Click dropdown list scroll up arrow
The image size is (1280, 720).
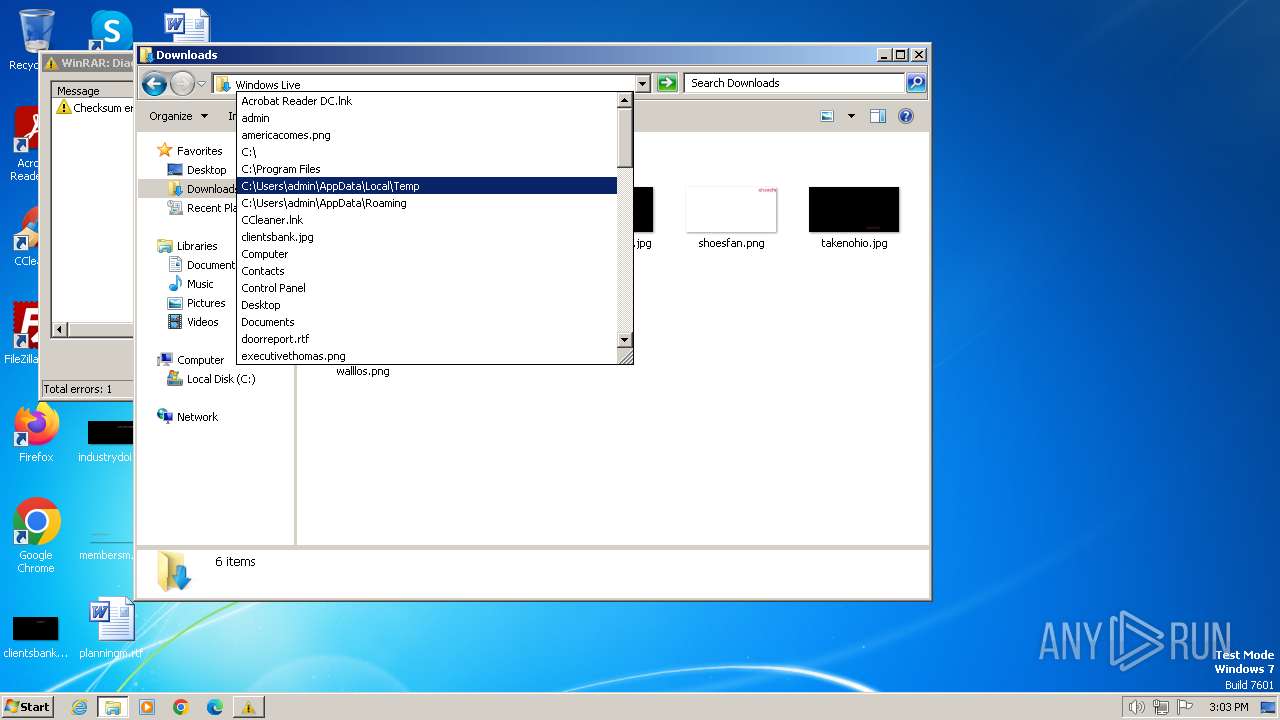[x=625, y=101]
